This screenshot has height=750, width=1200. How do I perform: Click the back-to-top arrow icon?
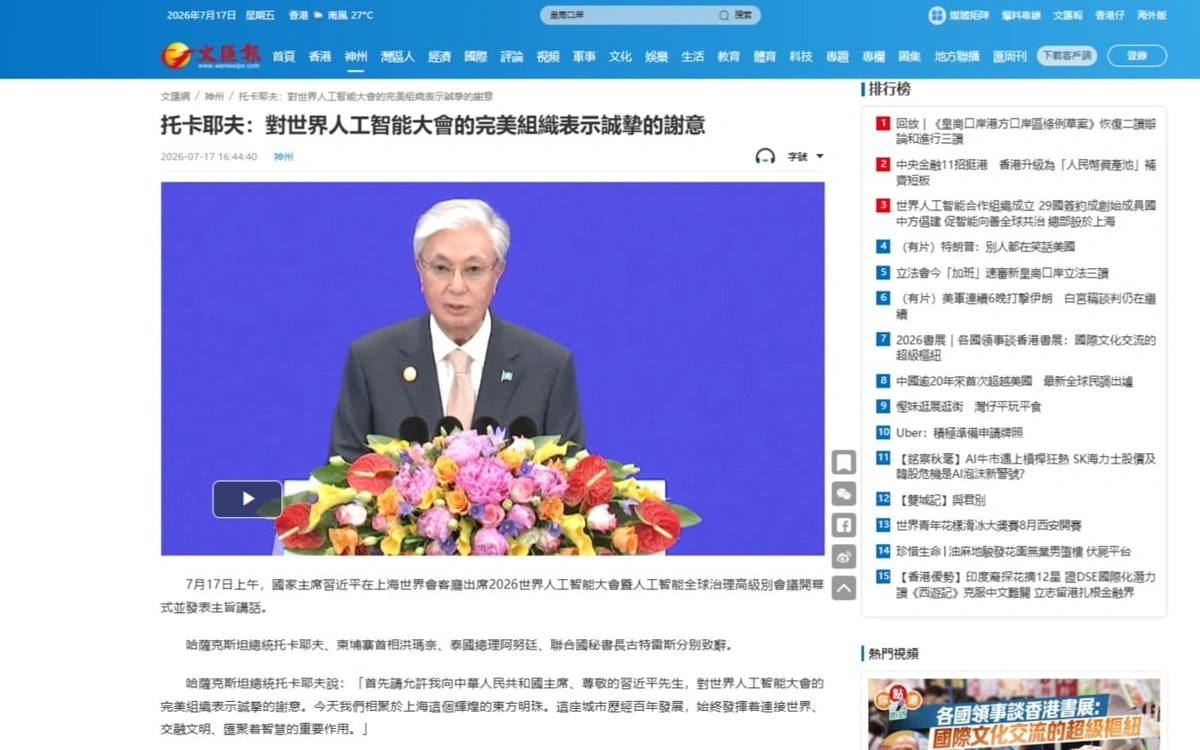coord(844,588)
